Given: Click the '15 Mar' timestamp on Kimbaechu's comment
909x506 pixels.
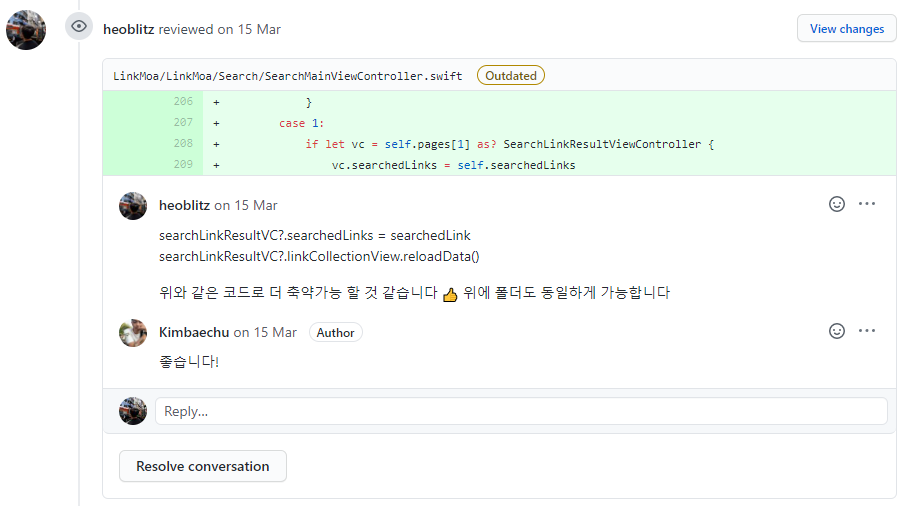Looking at the screenshot, I should pyautogui.click(x=275, y=332).
